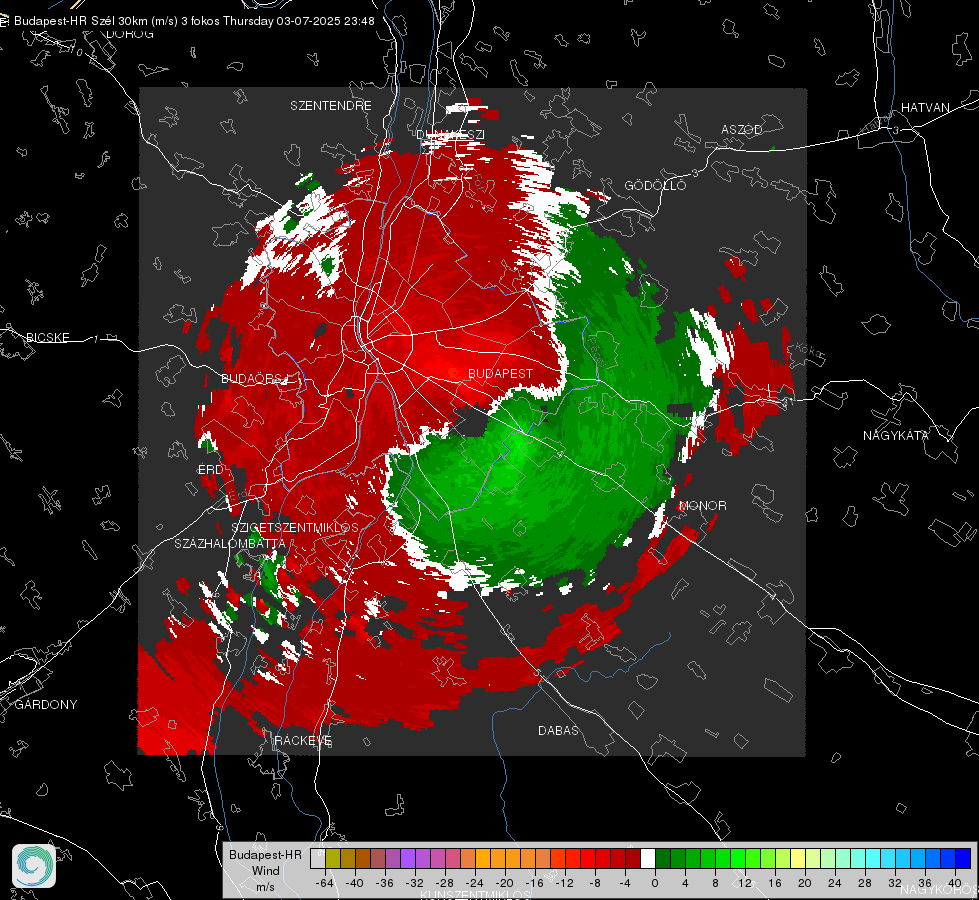Click the NAGYKÁTA town label

click(896, 435)
